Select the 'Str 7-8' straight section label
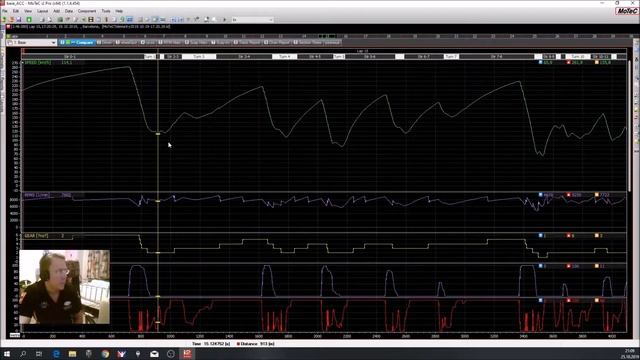Viewport: 640px width, 360px height. coord(496,56)
